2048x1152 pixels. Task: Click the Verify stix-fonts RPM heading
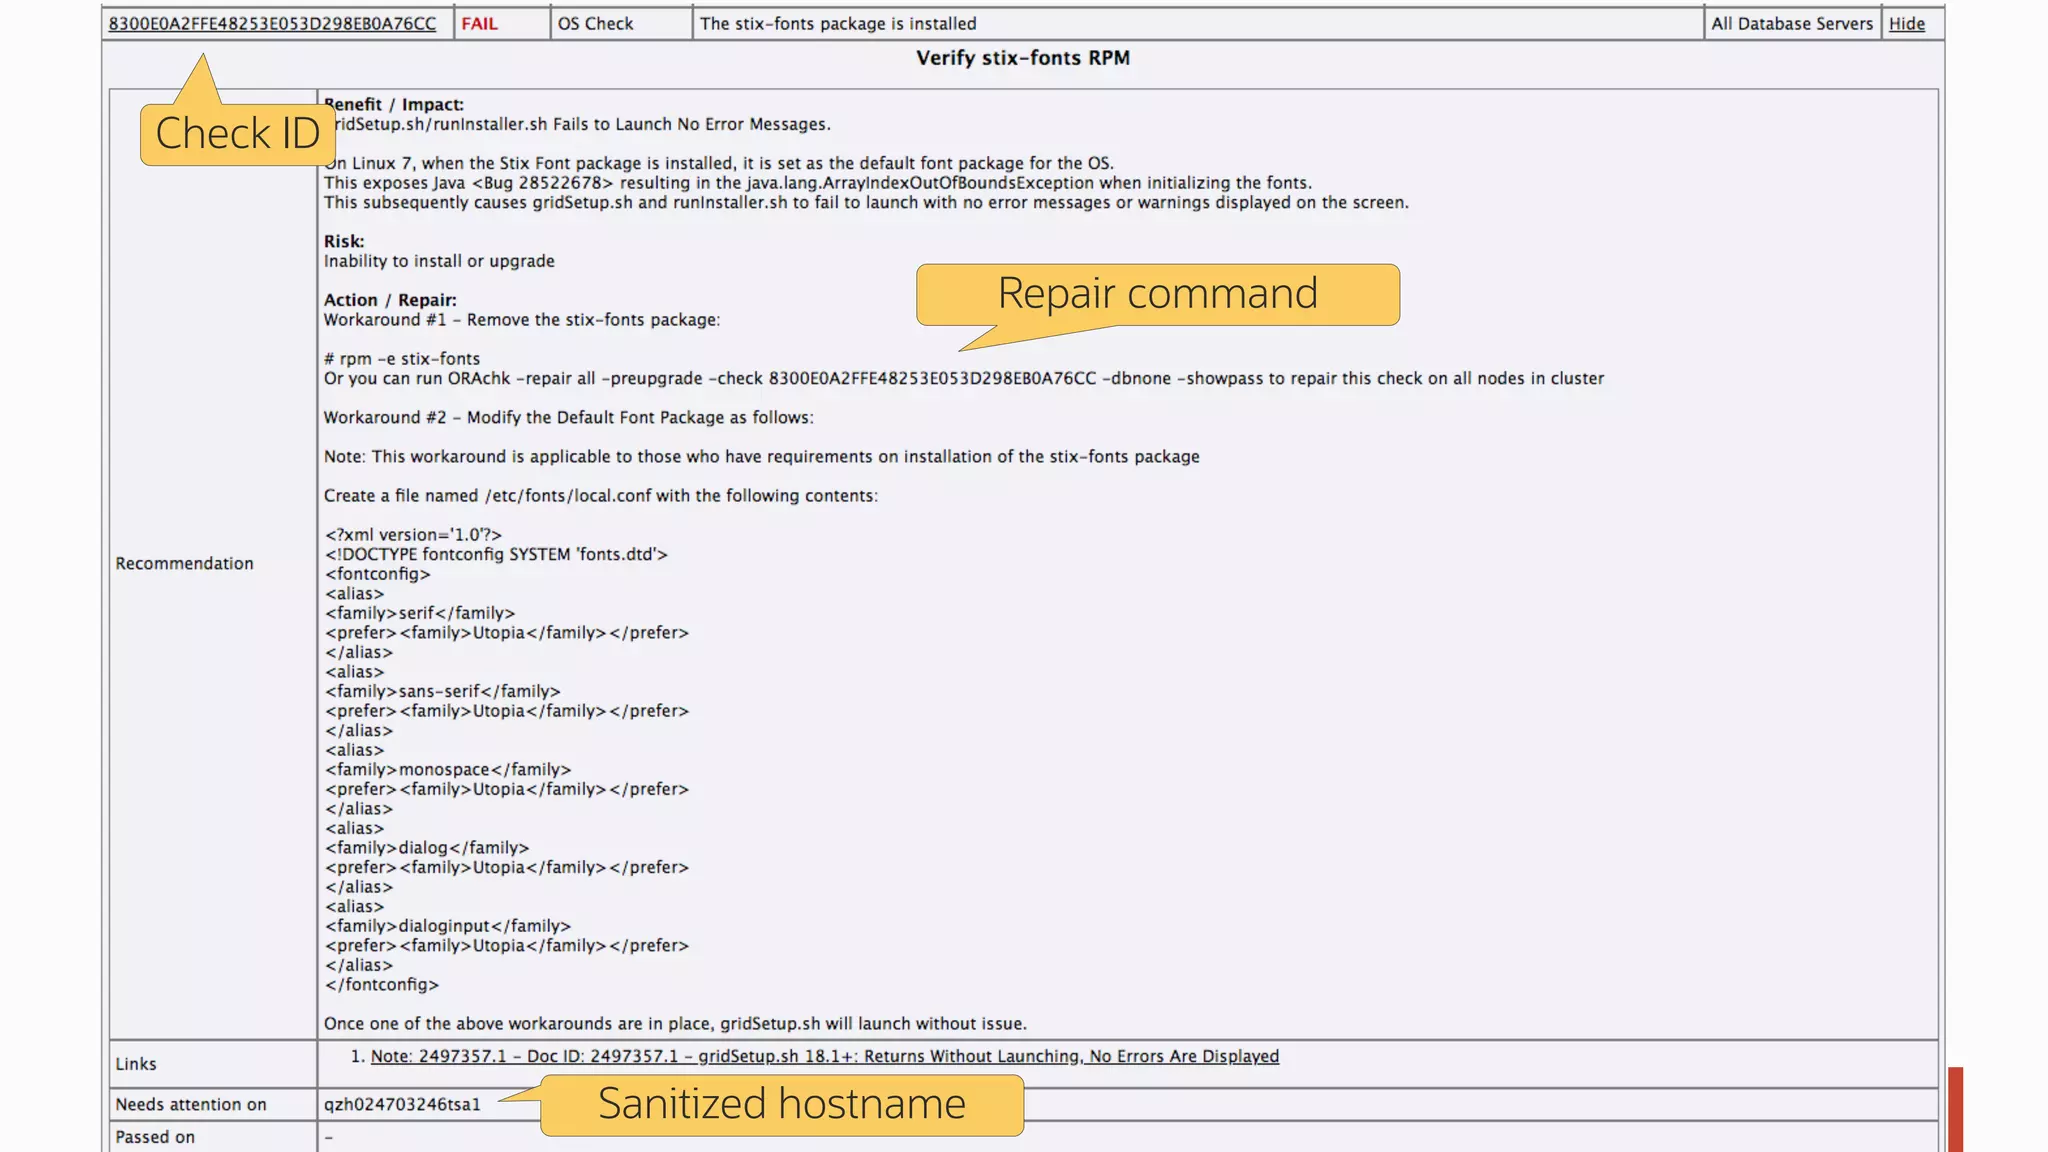tap(1023, 58)
